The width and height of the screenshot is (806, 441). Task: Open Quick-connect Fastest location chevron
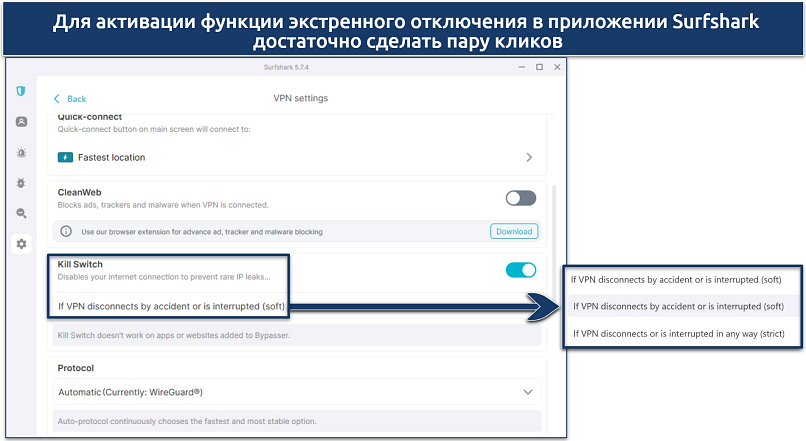point(529,157)
